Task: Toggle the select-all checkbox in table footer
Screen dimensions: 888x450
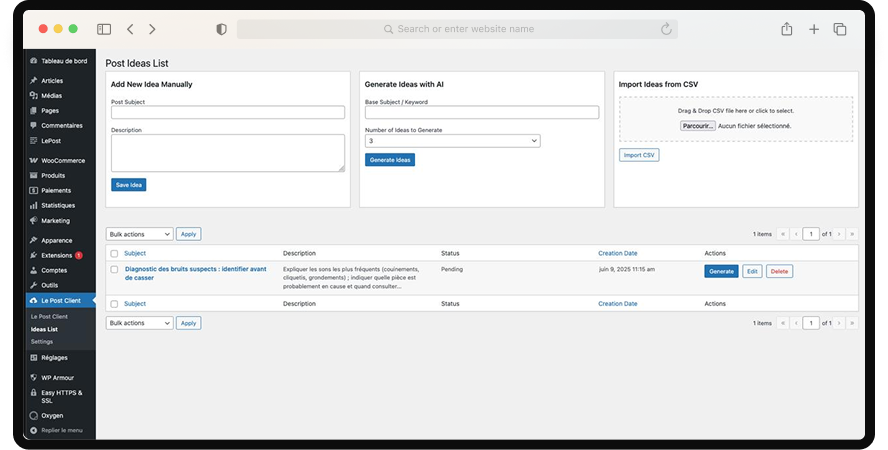Action: [114, 303]
